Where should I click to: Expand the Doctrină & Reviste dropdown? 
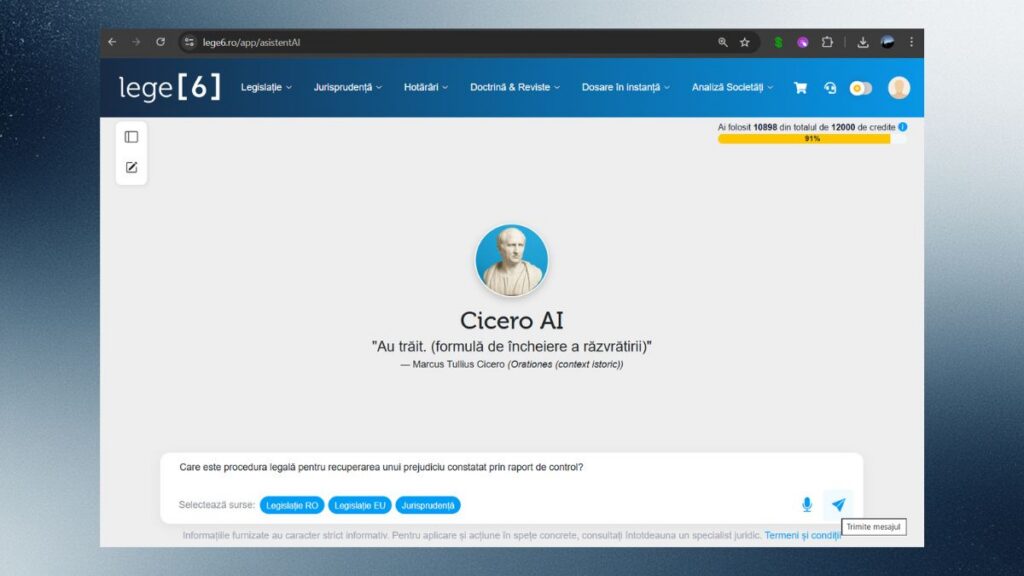pos(515,88)
